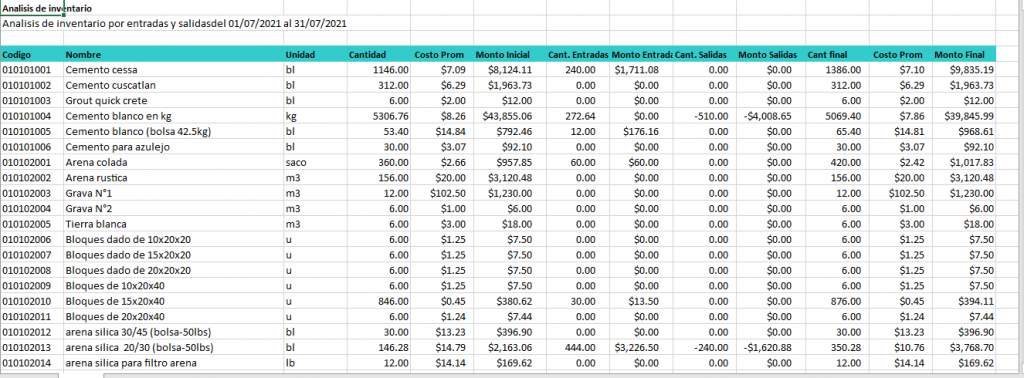
Task: Select the Codigo column header
Action: point(32,54)
